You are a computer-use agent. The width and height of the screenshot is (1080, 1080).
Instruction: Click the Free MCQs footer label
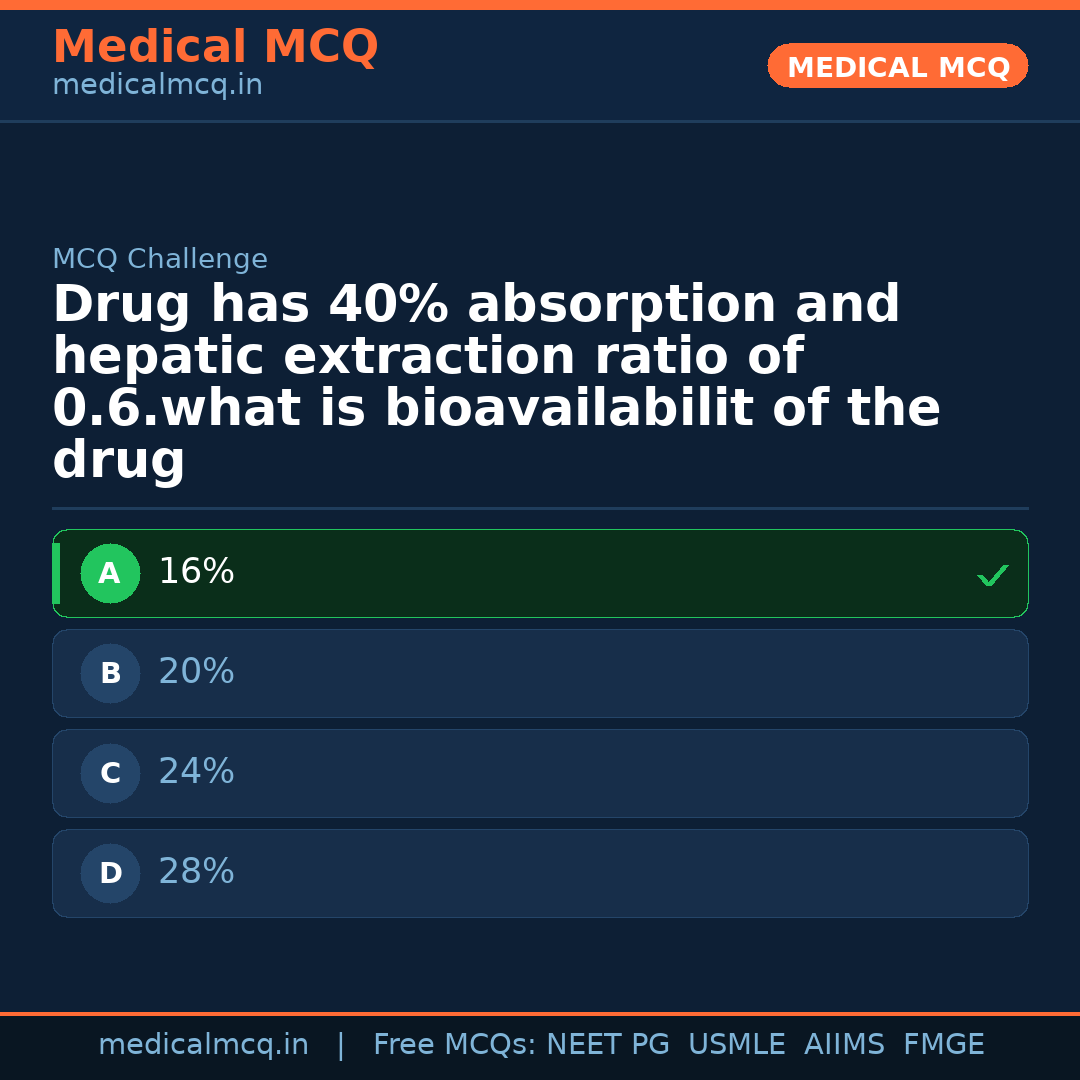tap(454, 1045)
